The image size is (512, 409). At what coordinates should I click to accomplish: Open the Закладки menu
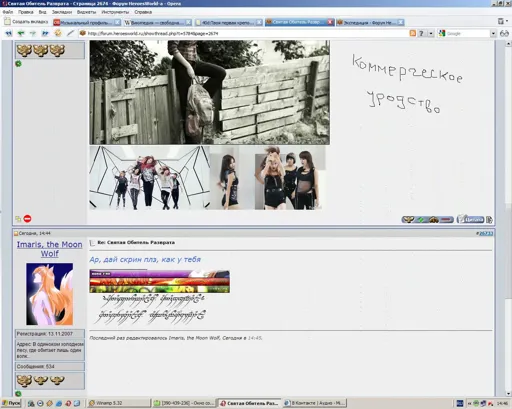(62, 12)
